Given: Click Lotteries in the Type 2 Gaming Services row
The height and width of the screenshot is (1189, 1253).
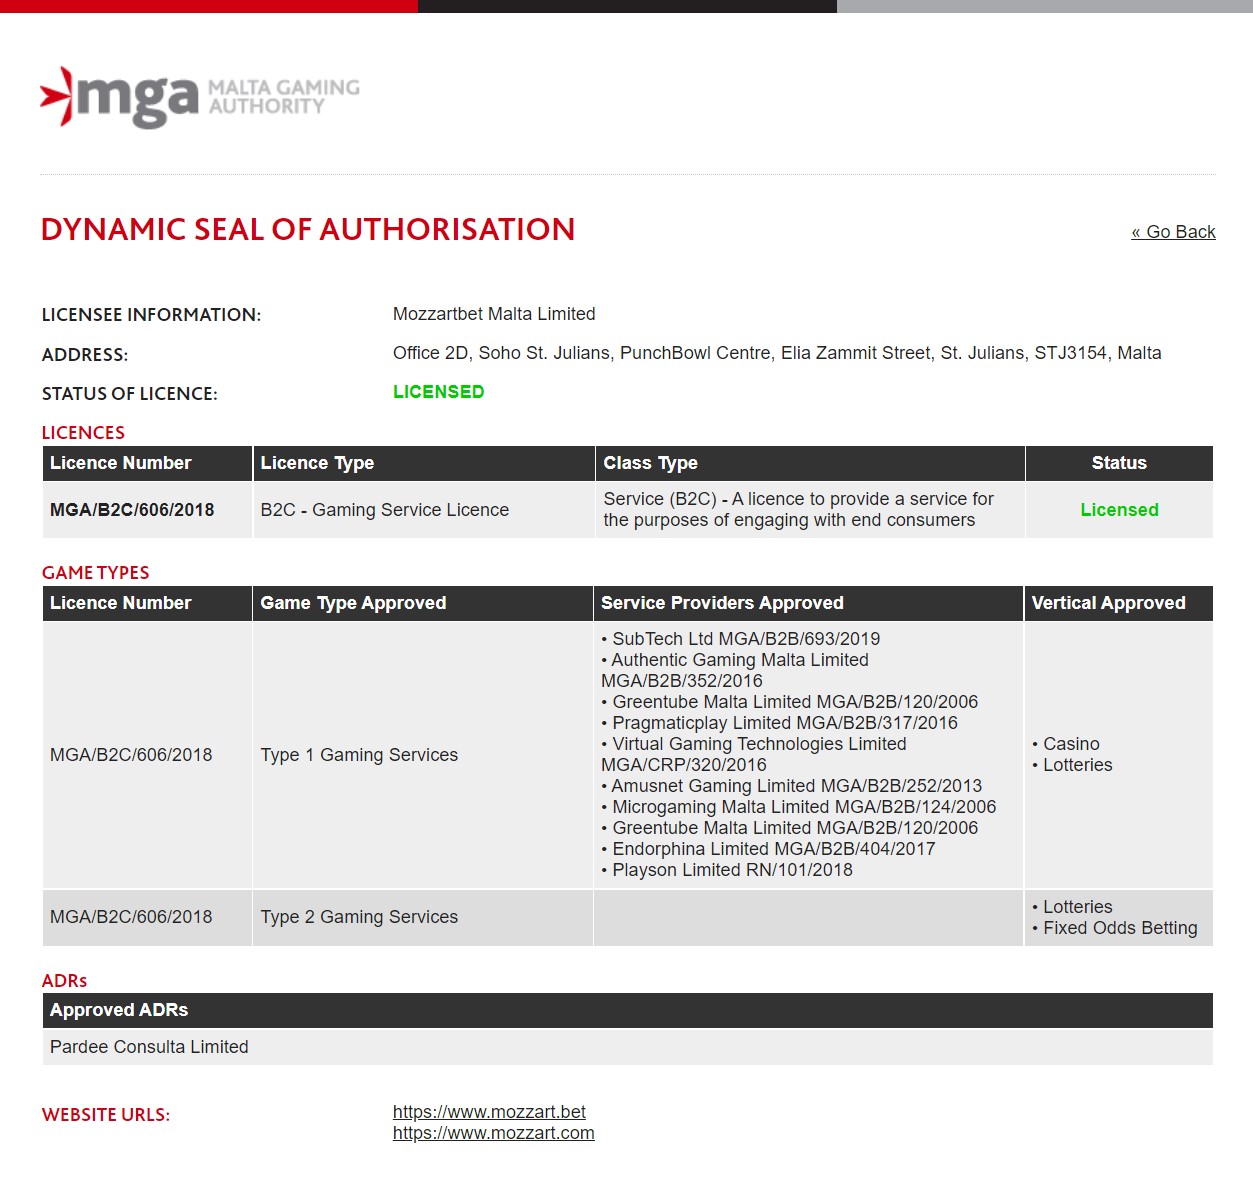Looking at the screenshot, I should pyautogui.click(x=1072, y=907).
